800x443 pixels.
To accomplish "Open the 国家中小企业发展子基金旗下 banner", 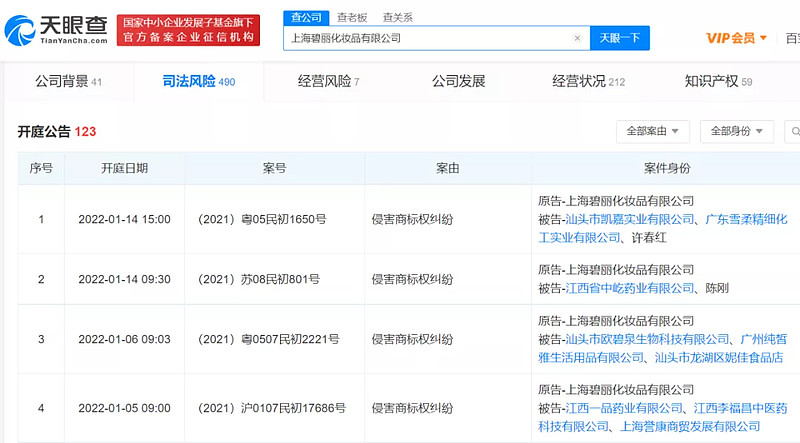I will [188, 30].
